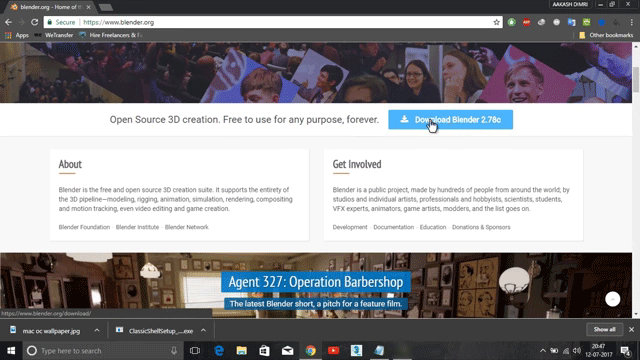640x360 pixels.
Task: Show hidden system tray icons
Action: [x=543, y=351]
